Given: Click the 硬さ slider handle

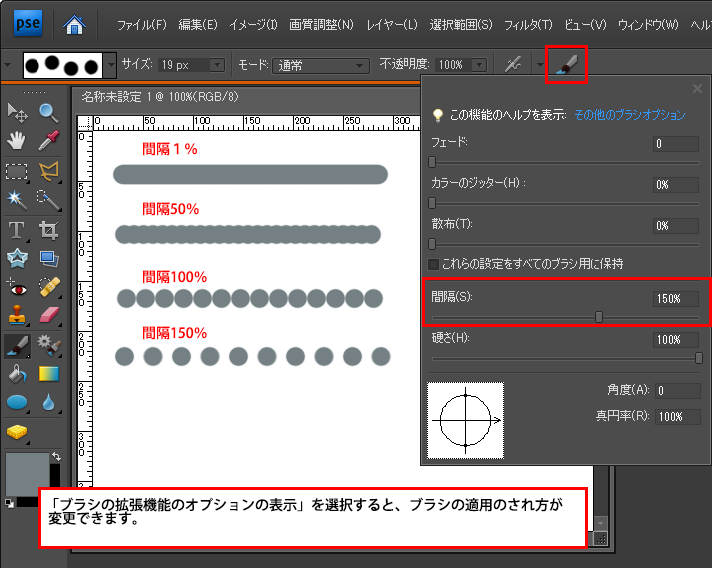Looking at the screenshot, I should pos(699,358).
